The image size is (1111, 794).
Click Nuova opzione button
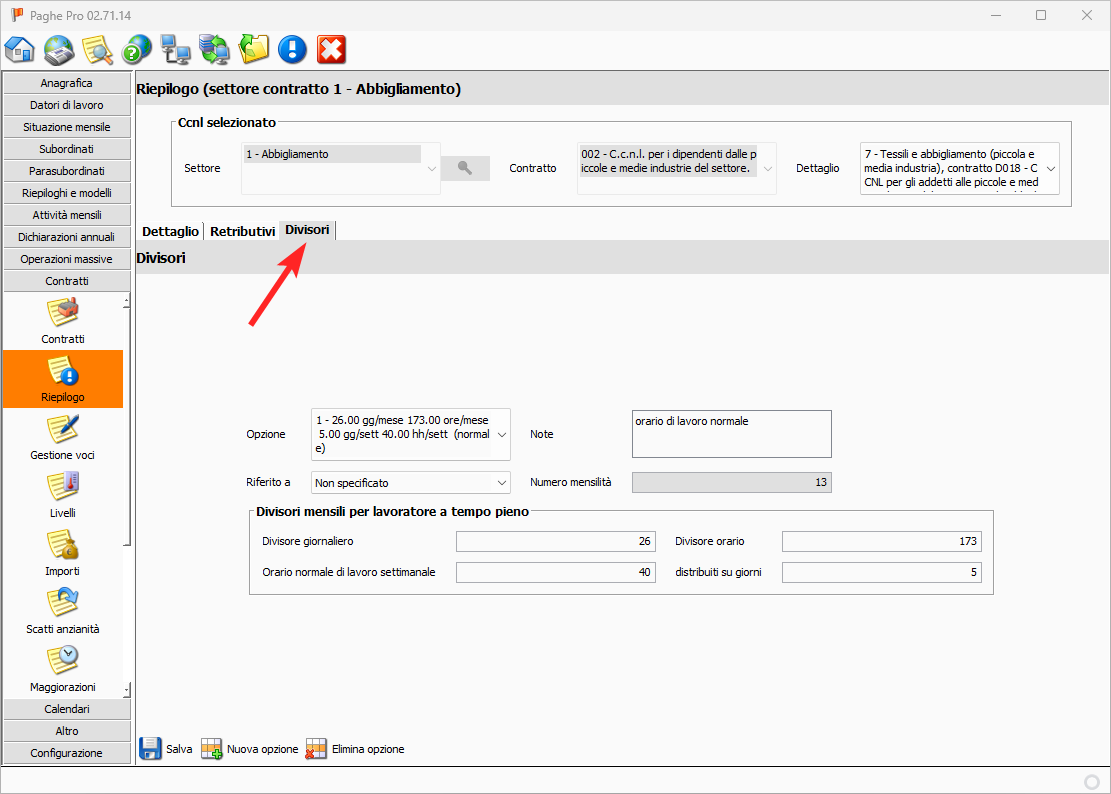[x=250, y=749]
